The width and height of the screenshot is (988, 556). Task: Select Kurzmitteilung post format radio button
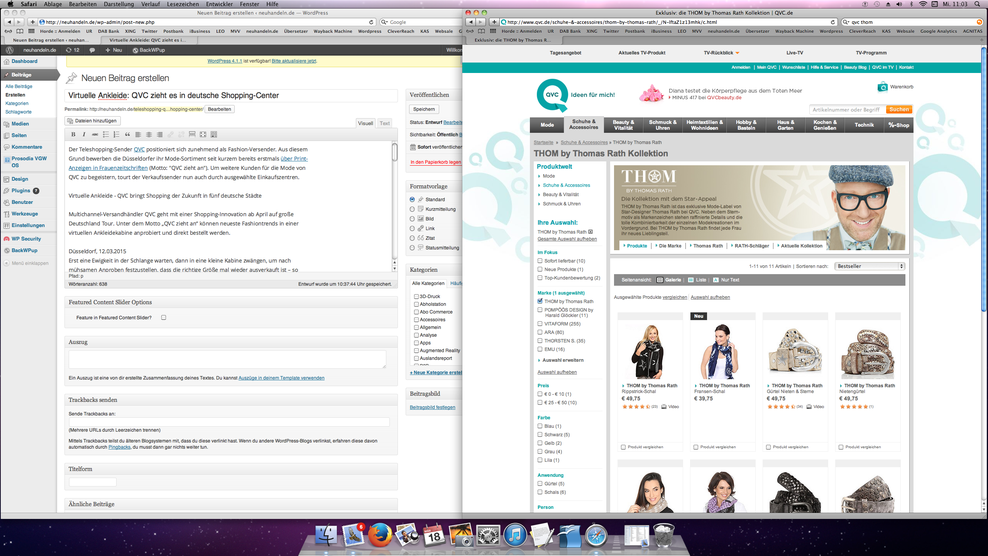coord(412,209)
